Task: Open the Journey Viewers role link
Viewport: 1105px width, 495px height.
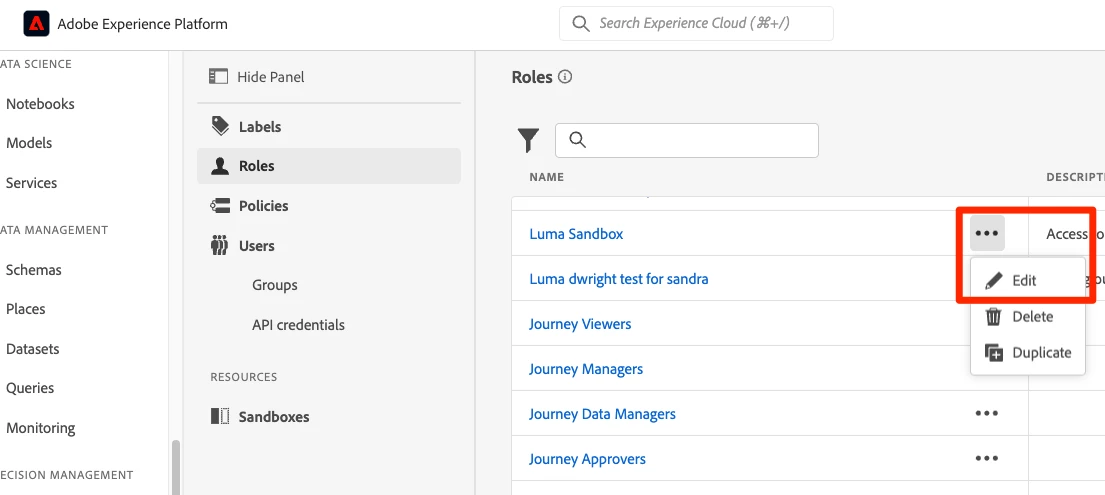Action: [x=580, y=324]
